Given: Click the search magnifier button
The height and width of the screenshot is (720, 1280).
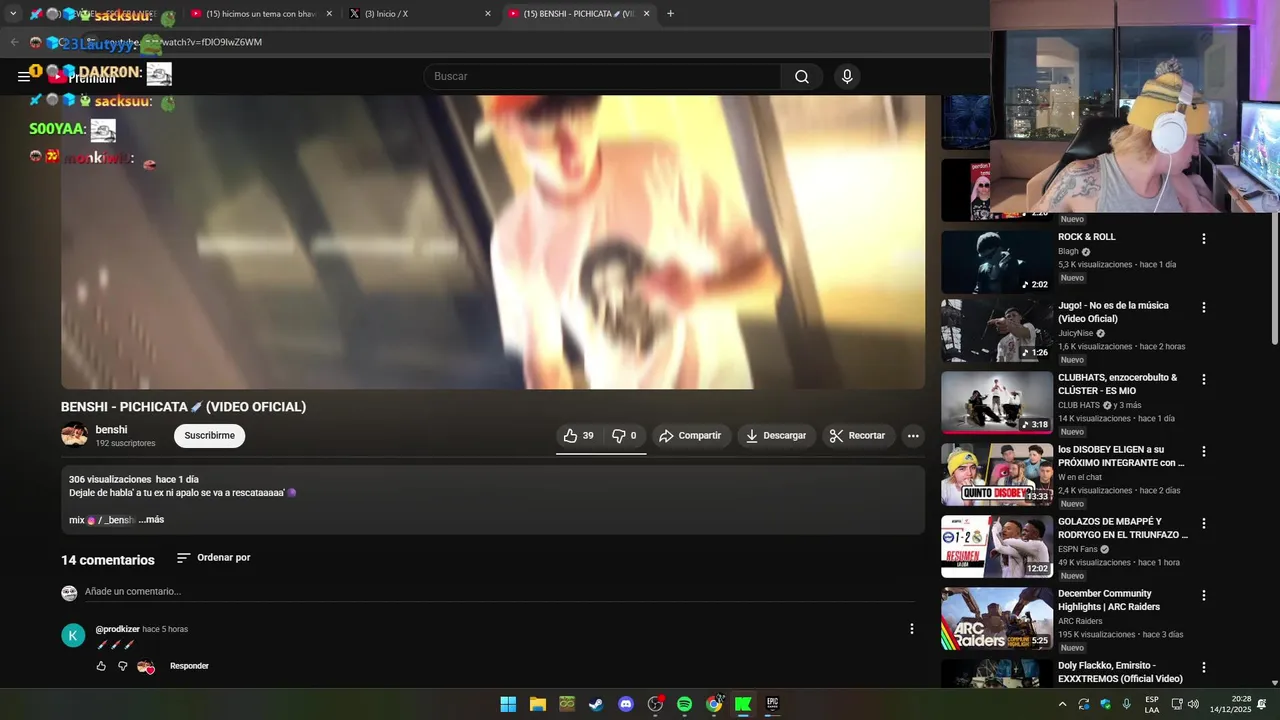Looking at the screenshot, I should pyautogui.click(x=802, y=77).
